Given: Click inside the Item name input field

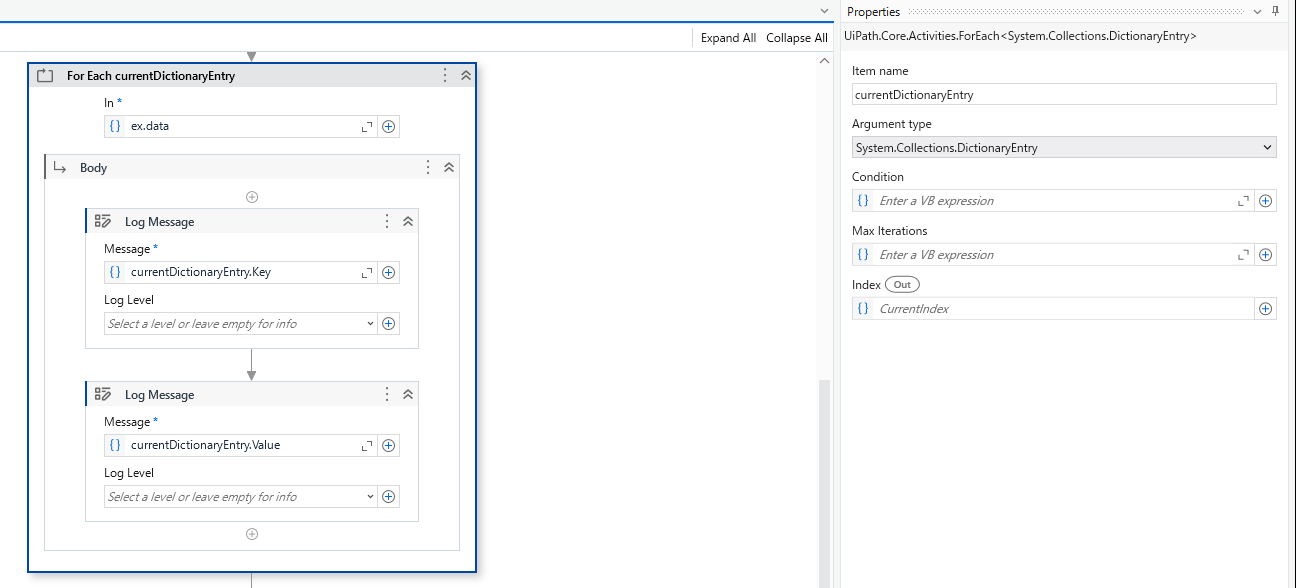Looking at the screenshot, I should tap(1064, 94).
